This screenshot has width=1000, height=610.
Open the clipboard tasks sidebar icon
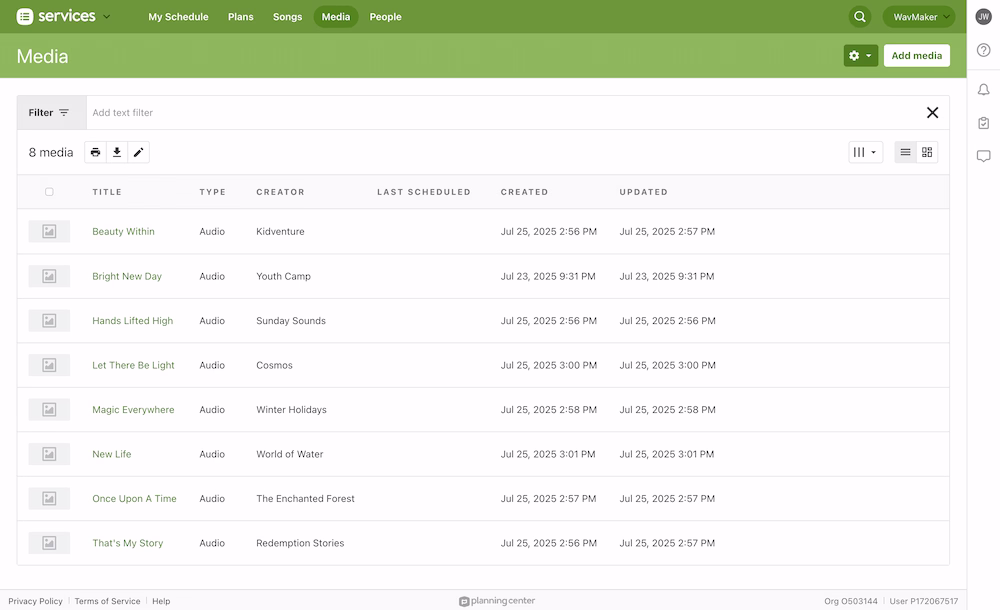click(x=983, y=123)
